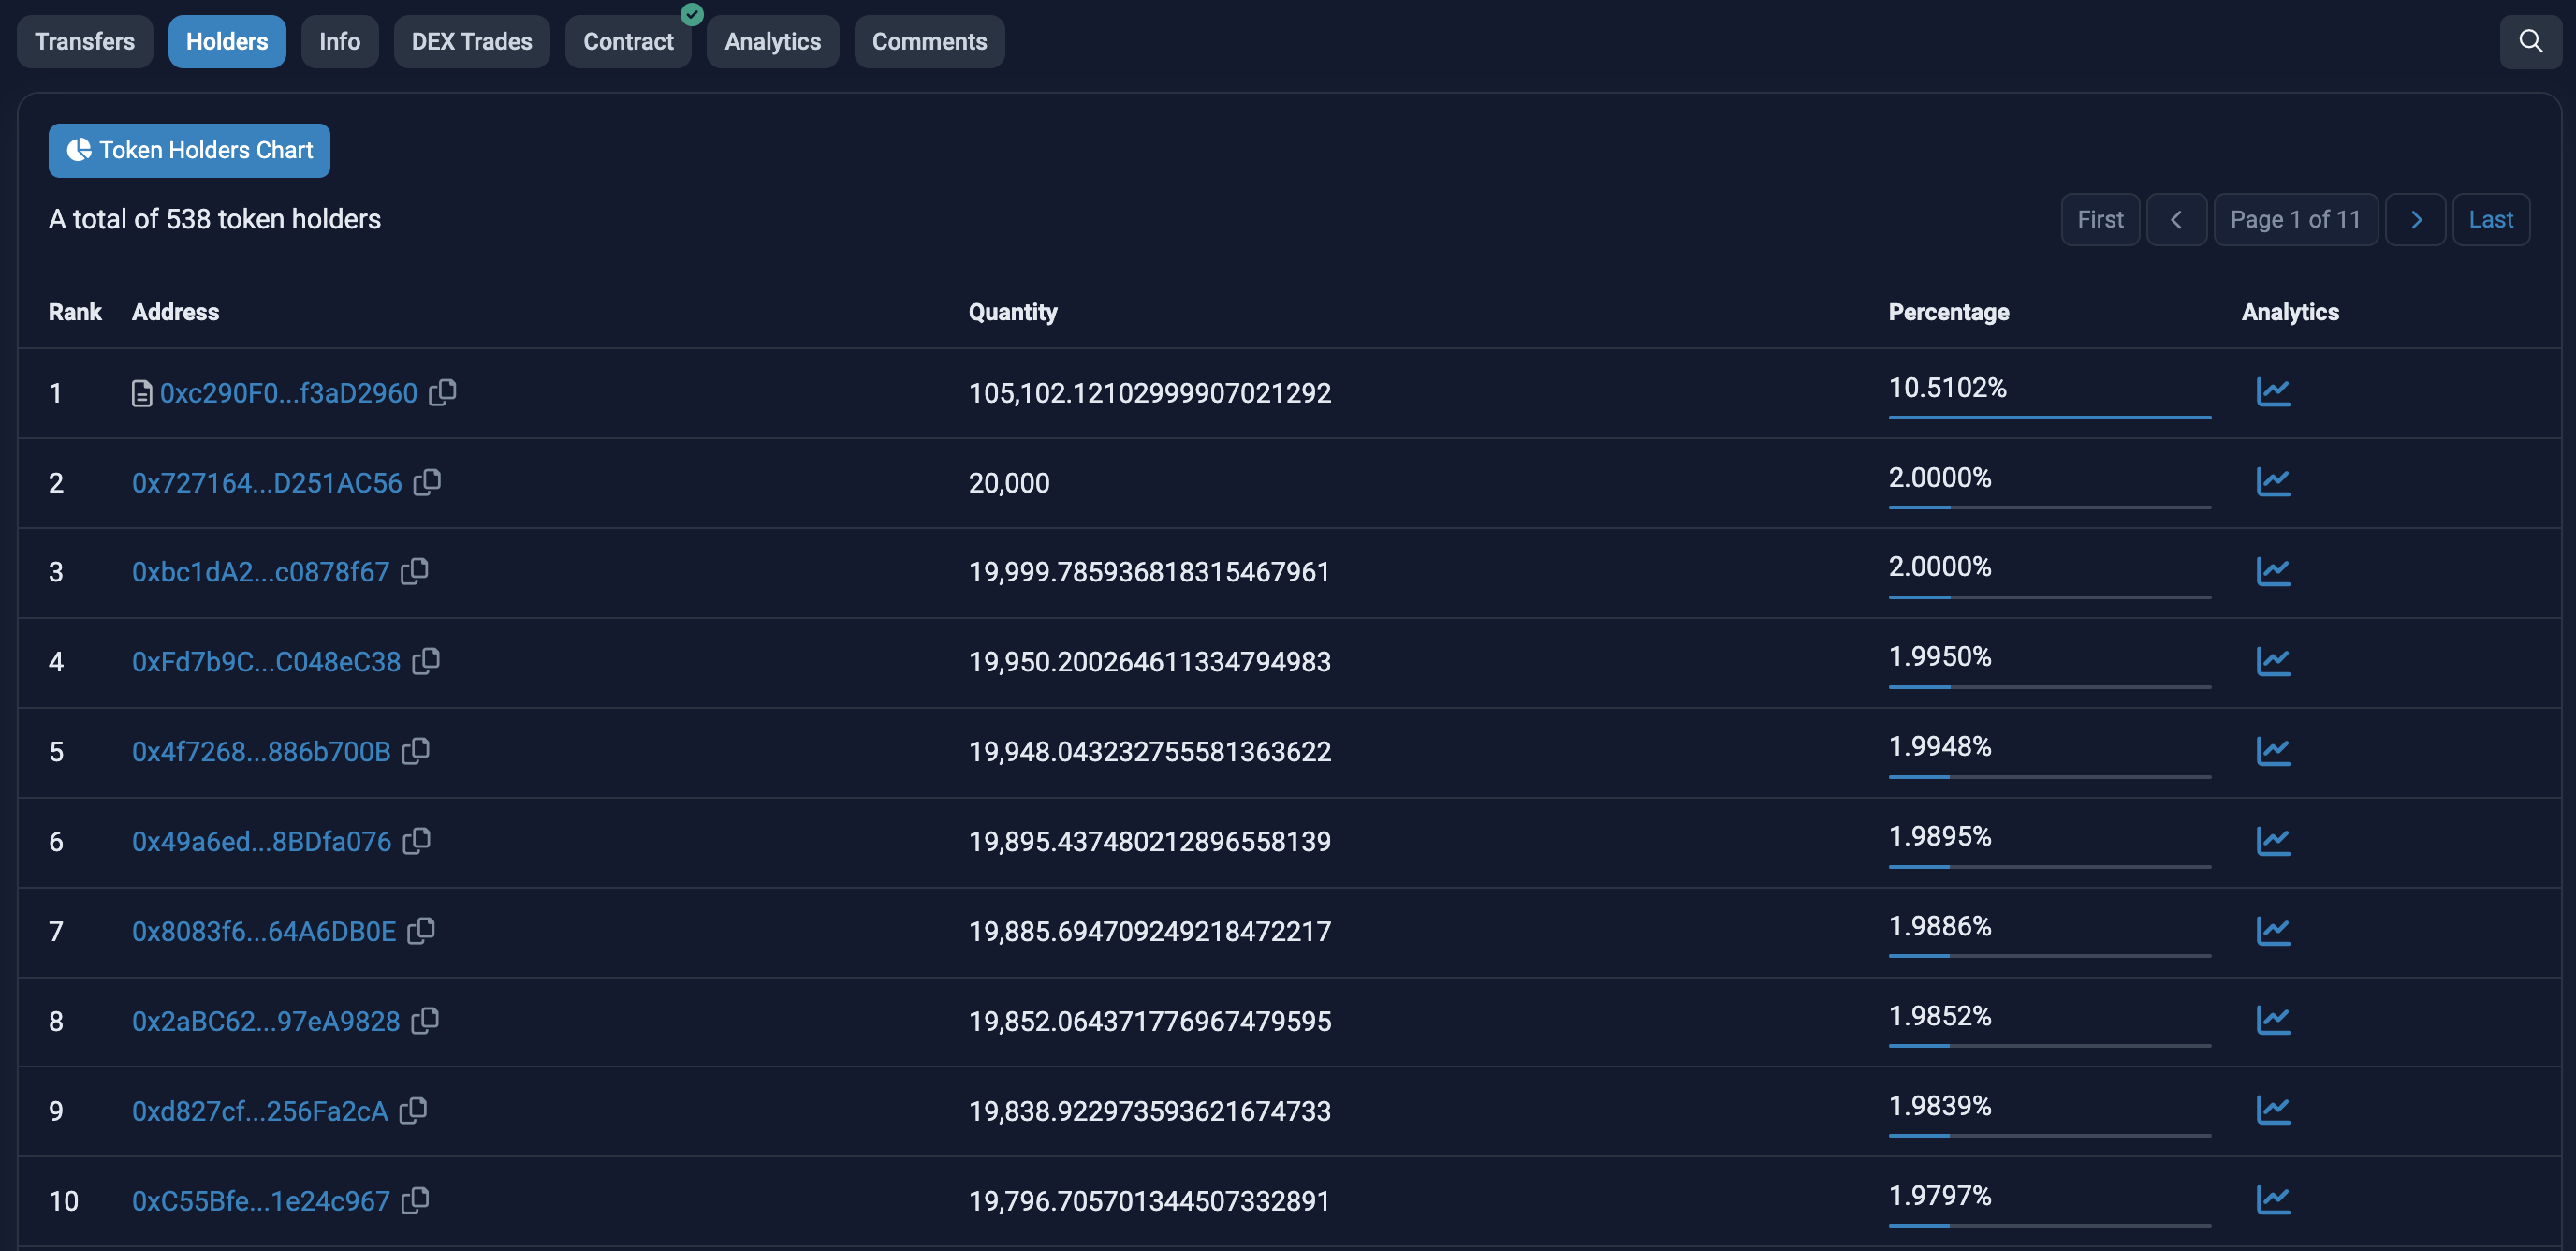
Task: Copy address 0xFd7b9C...C048eC38
Action: point(426,661)
